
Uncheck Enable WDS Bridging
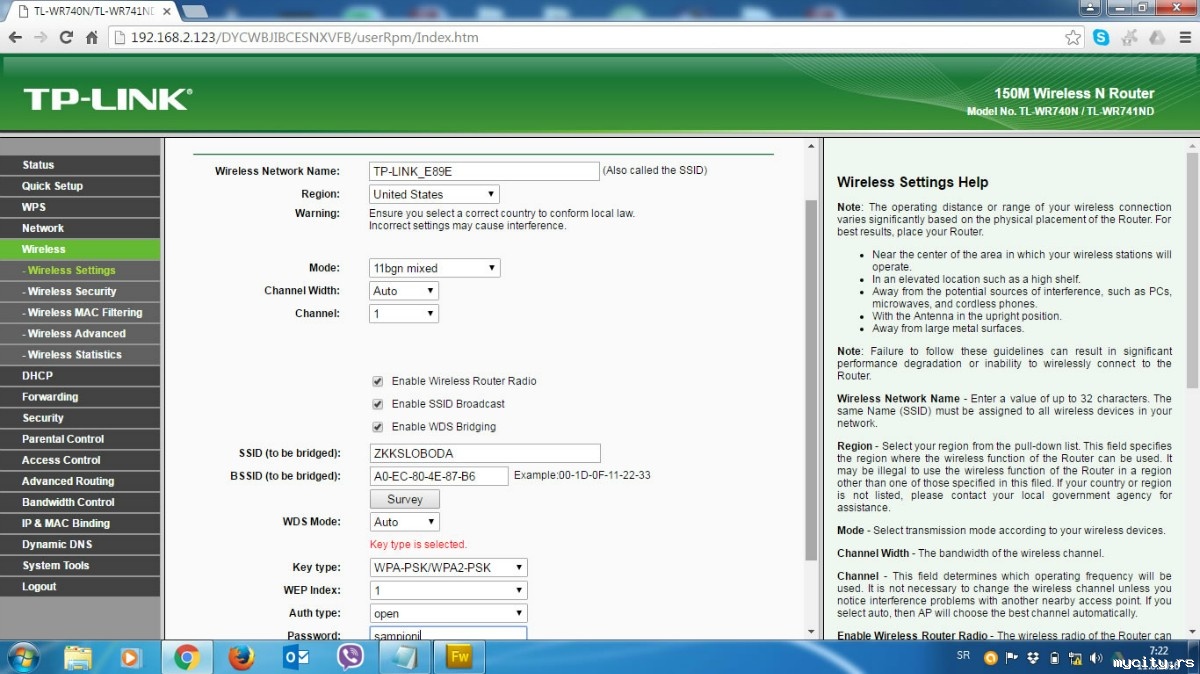coord(378,427)
